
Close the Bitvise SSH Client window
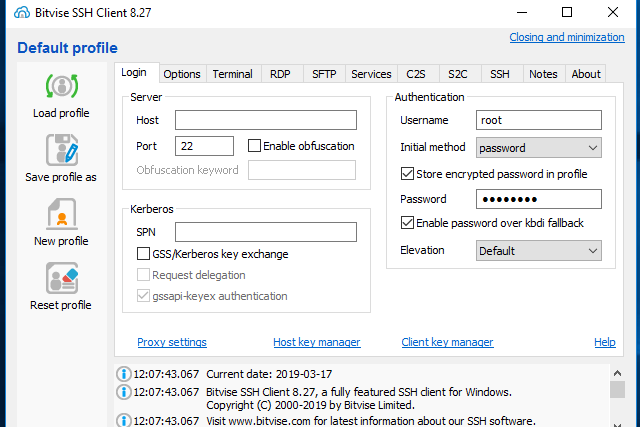613,12
